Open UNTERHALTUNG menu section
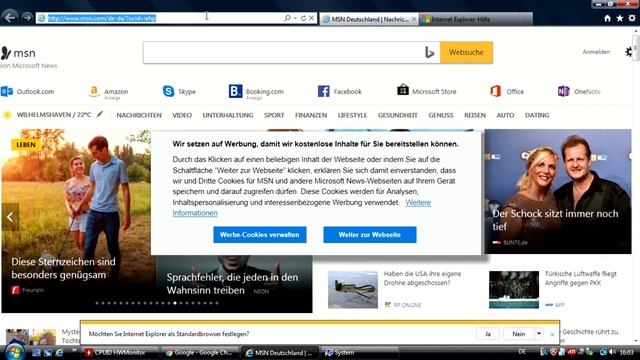640x360 pixels. (228, 115)
